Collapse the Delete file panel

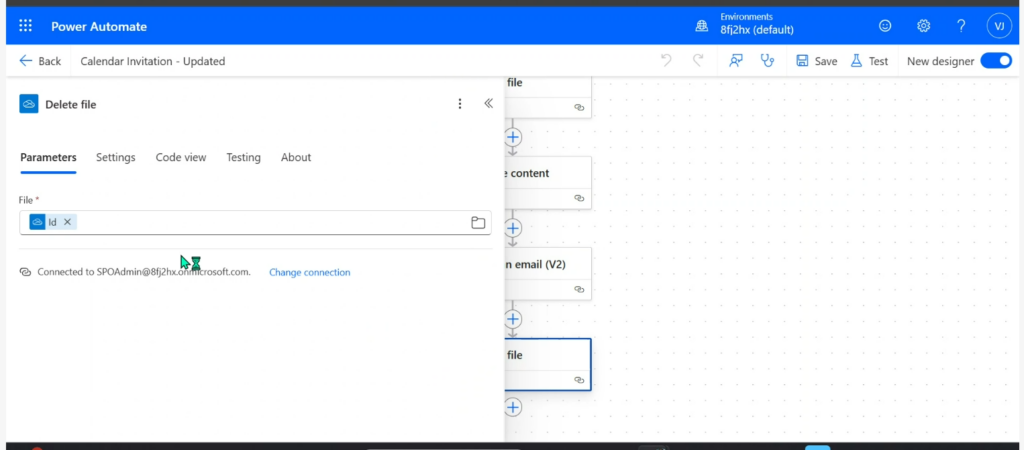pyautogui.click(x=488, y=103)
